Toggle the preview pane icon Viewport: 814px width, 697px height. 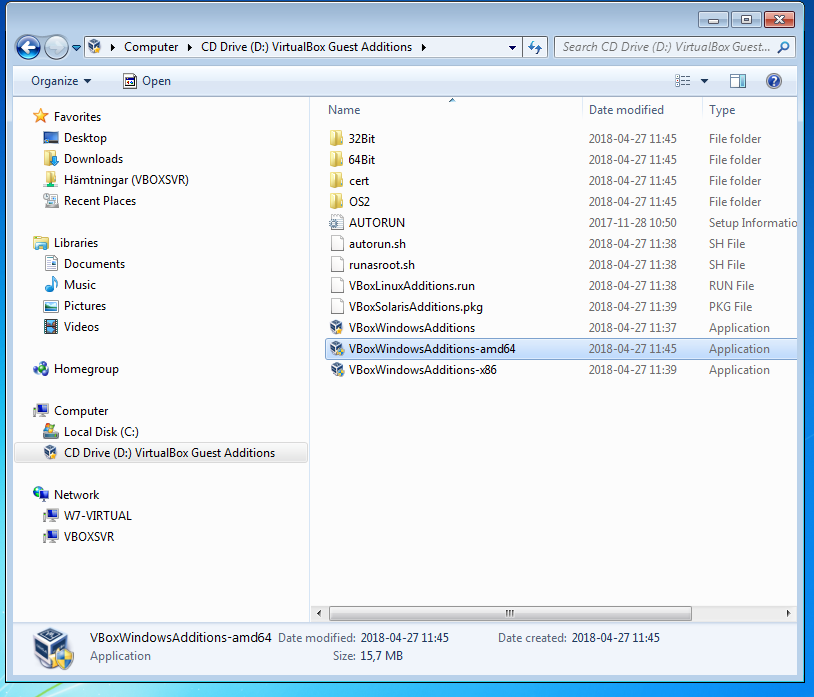click(738, 81)
